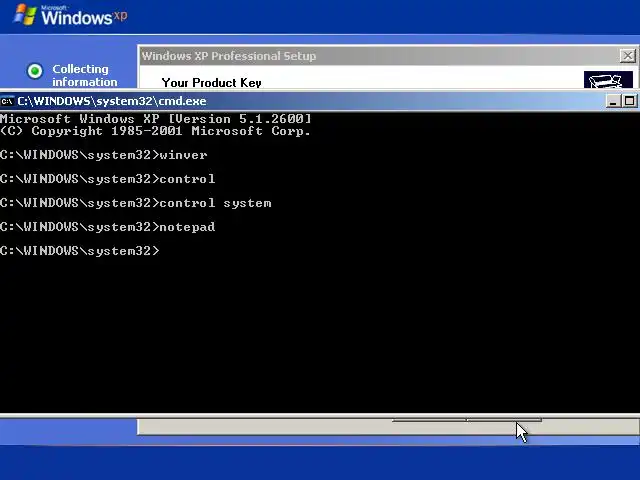Click the 'winver' command line
This screenshot has height=480, width=640.
pos(104,155)
